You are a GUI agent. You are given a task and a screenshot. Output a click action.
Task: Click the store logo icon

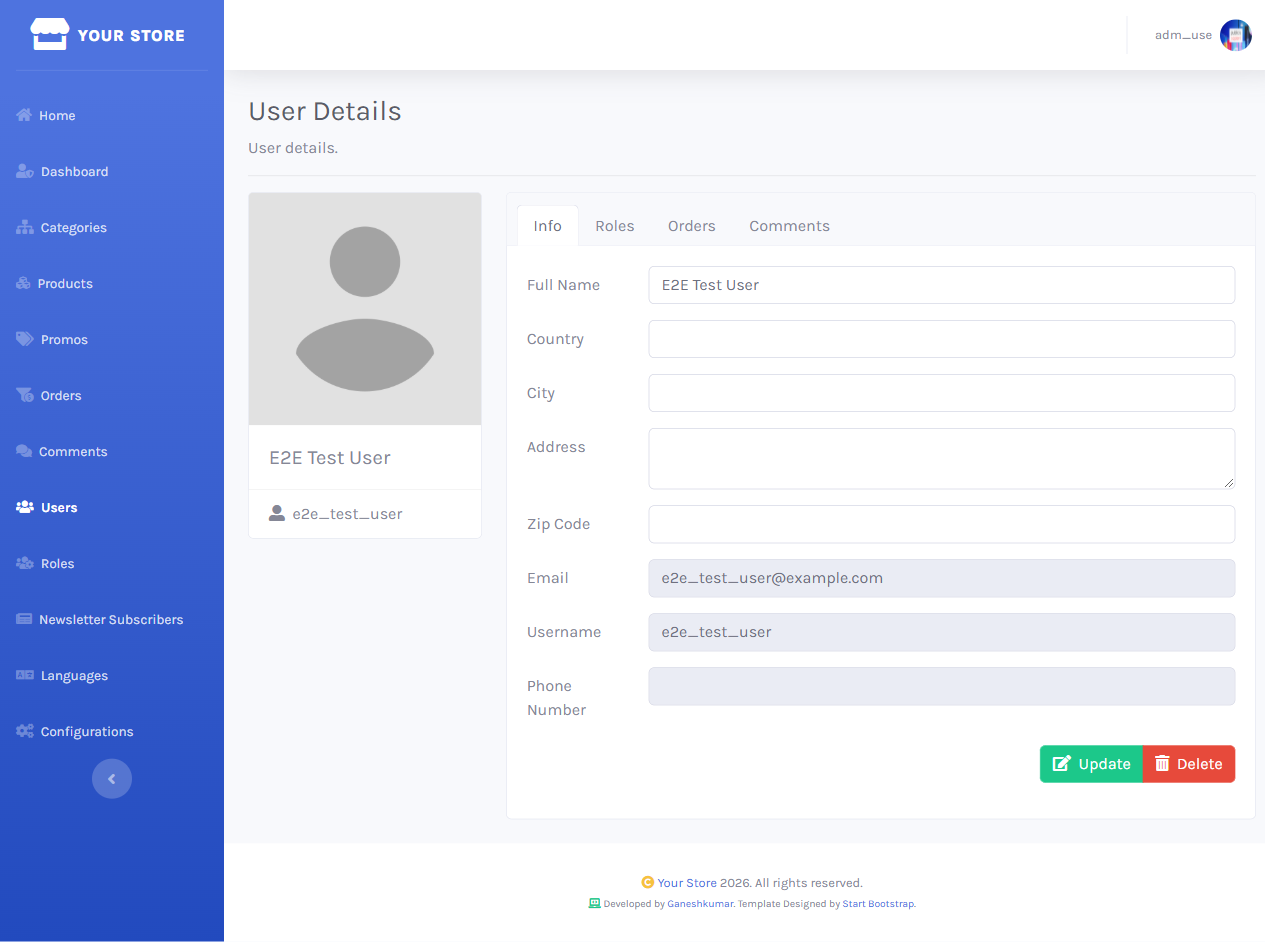(x=50, y=35)
